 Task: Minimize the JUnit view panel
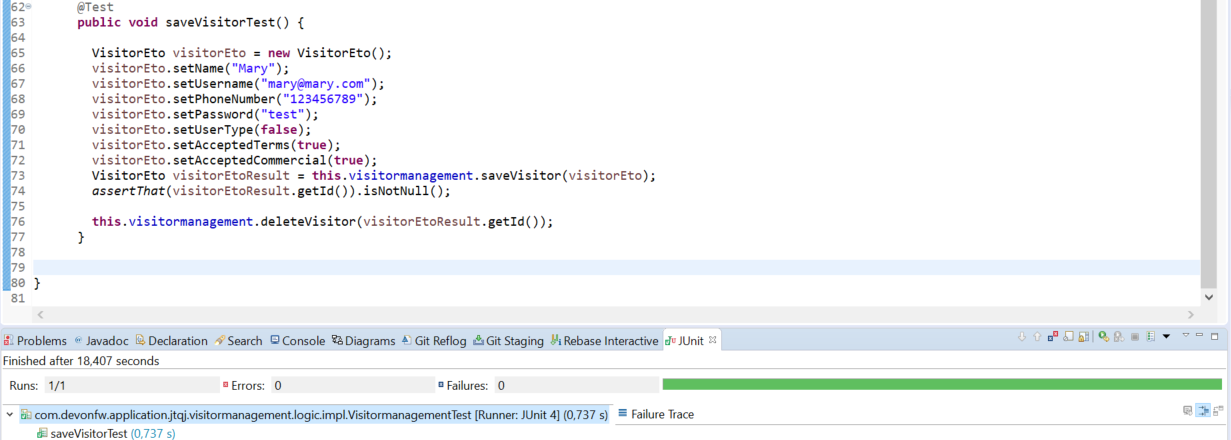pyautogui.click(x=1199, y=335)
